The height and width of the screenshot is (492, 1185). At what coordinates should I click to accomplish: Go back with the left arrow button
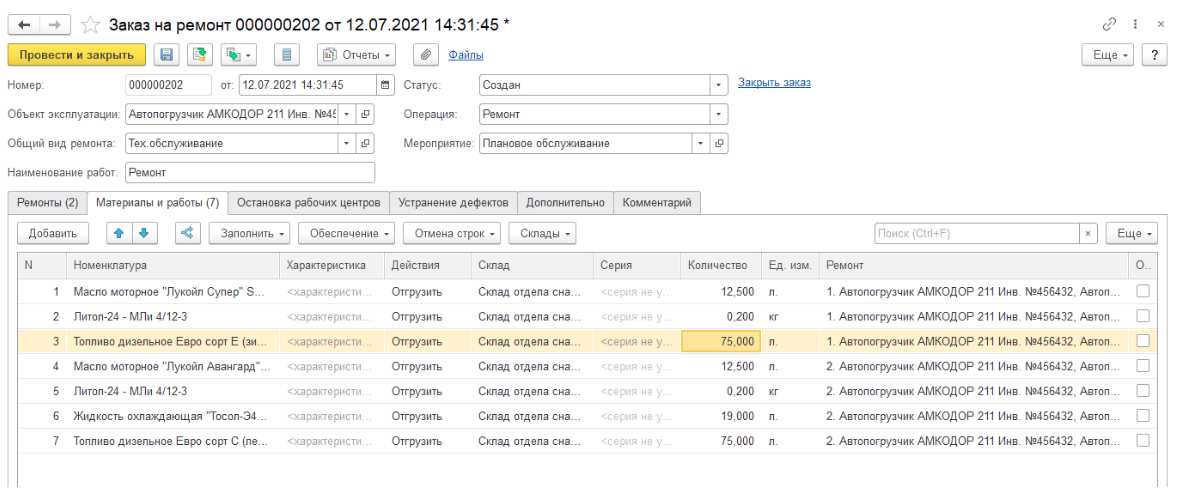[x=23, y=24]
